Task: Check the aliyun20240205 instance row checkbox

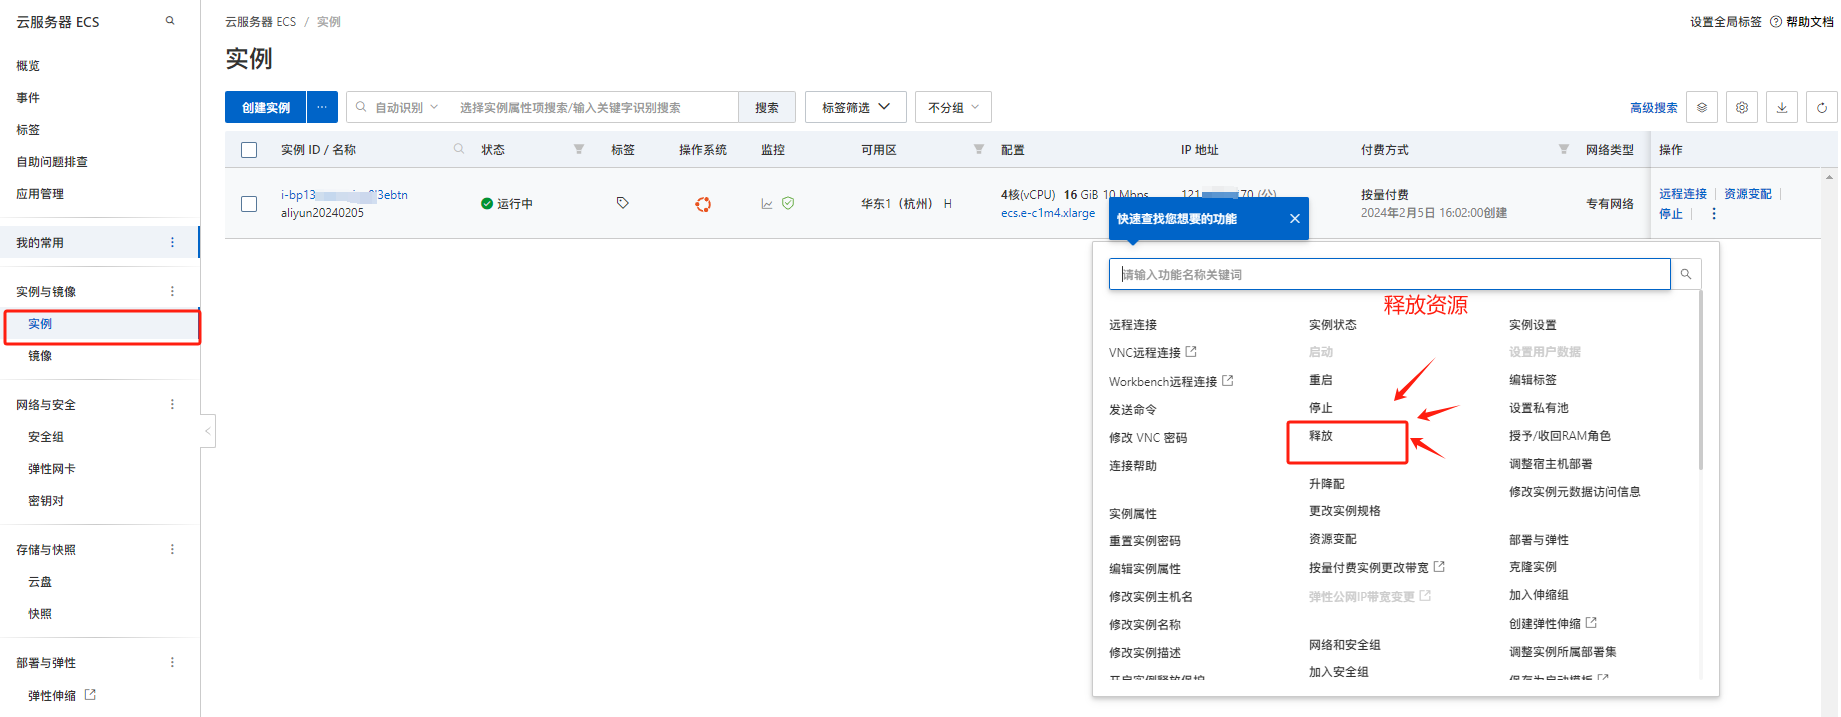Action: pos(249,204)
